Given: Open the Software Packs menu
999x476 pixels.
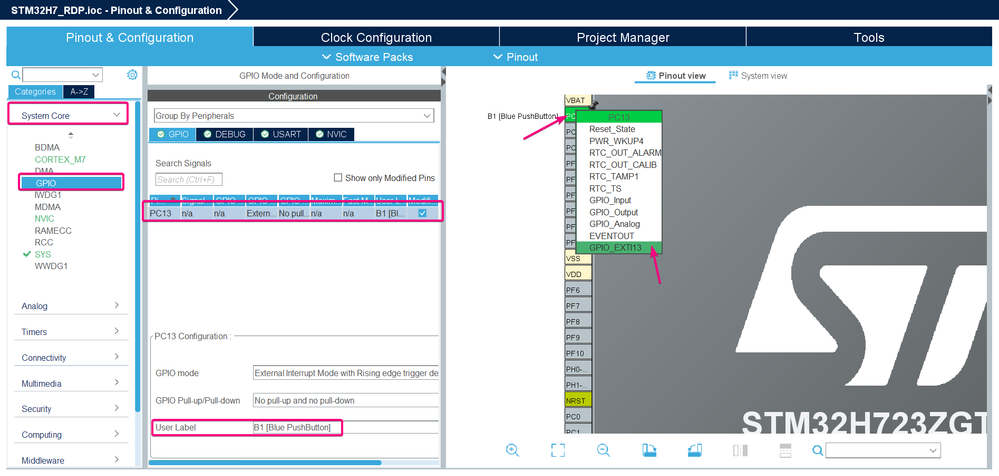Looking at the screenshot, I should click(x=368, y=57).
